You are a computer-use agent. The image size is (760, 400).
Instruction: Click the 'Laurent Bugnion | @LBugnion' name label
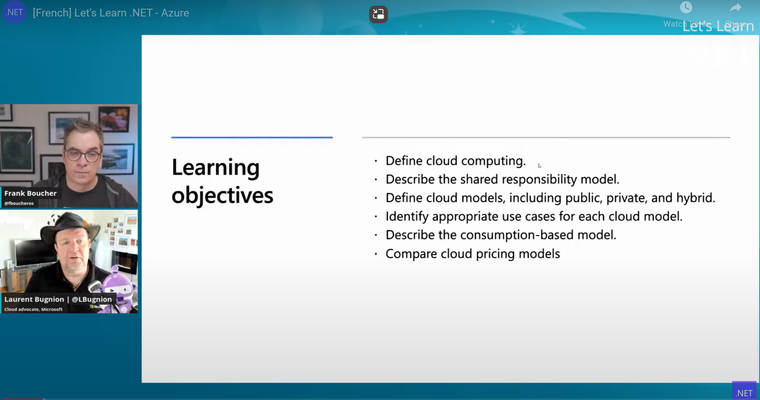[58, 299]
